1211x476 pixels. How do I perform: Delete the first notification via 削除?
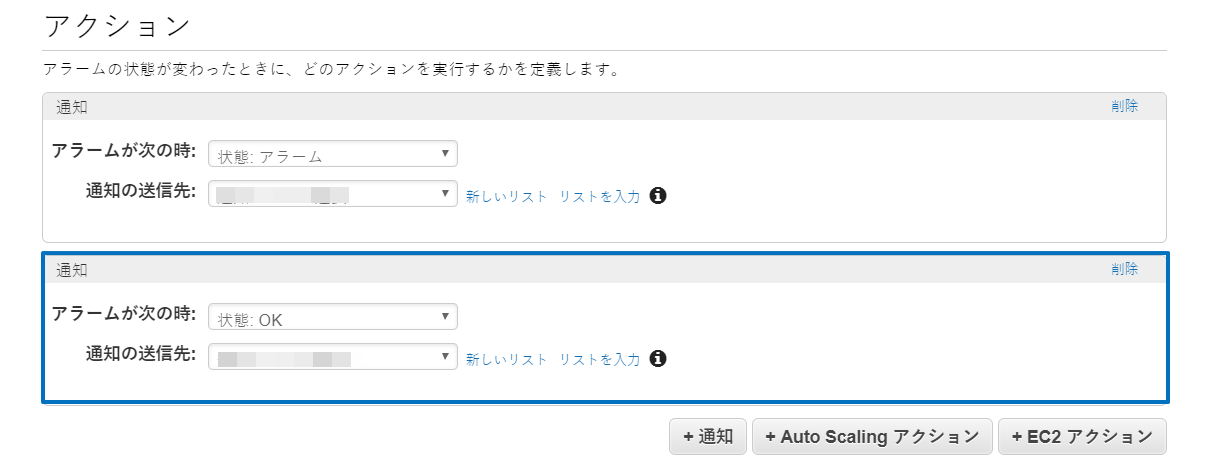[x=1124, y=106]
